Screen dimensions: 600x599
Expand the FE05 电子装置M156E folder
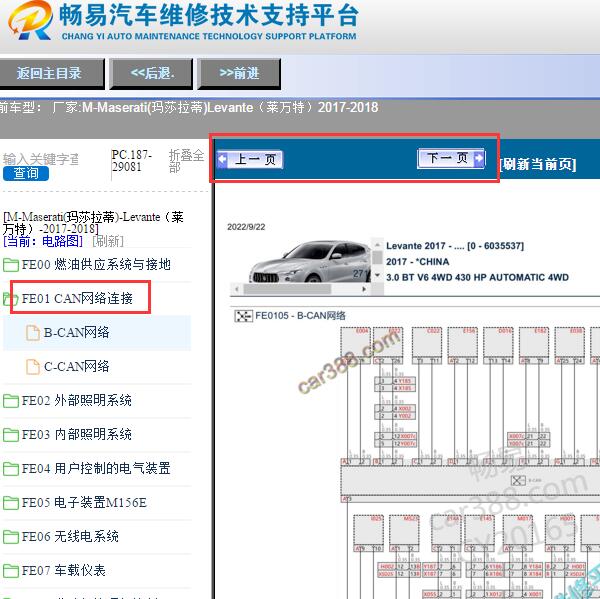[x=84, y=502]
